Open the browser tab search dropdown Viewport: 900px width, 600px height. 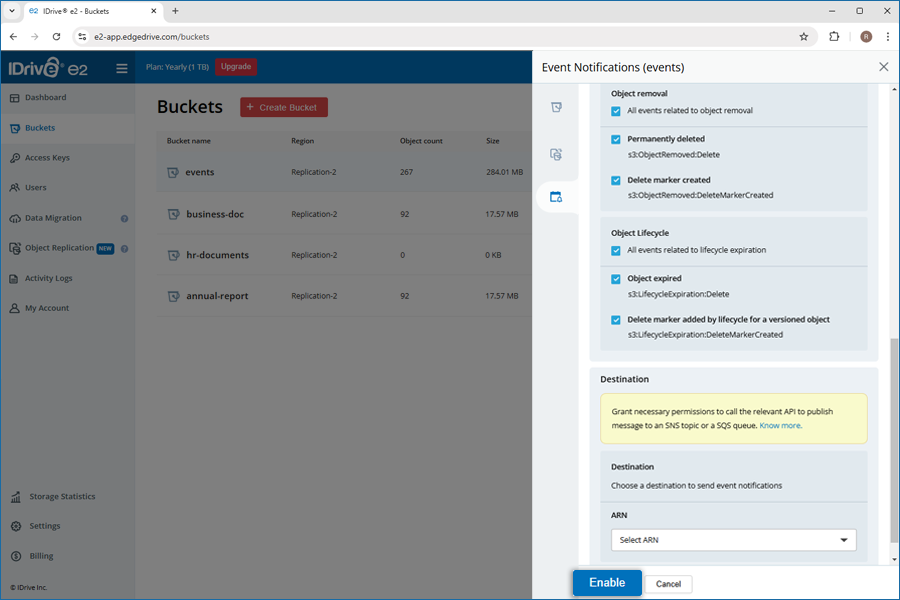tap(11, 11)
